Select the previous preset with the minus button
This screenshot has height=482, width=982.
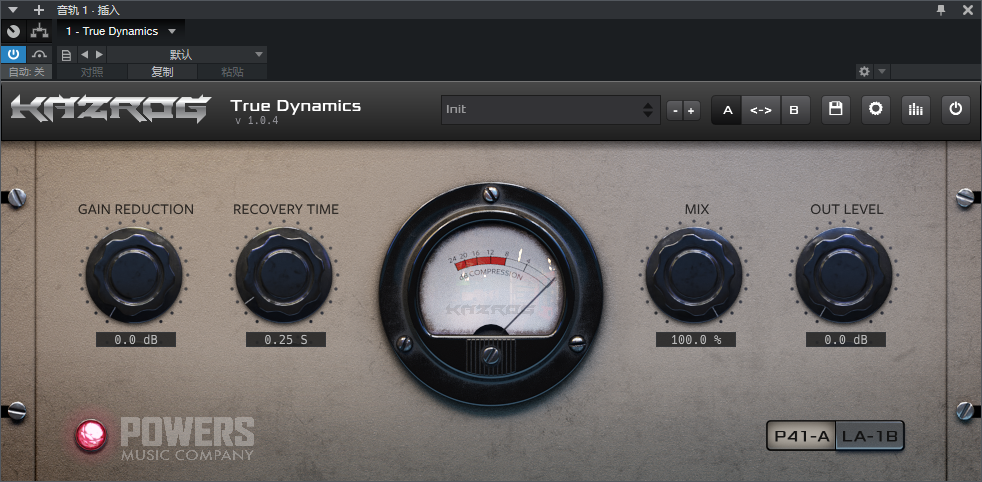pyautogui.click(x=674, y=111)
